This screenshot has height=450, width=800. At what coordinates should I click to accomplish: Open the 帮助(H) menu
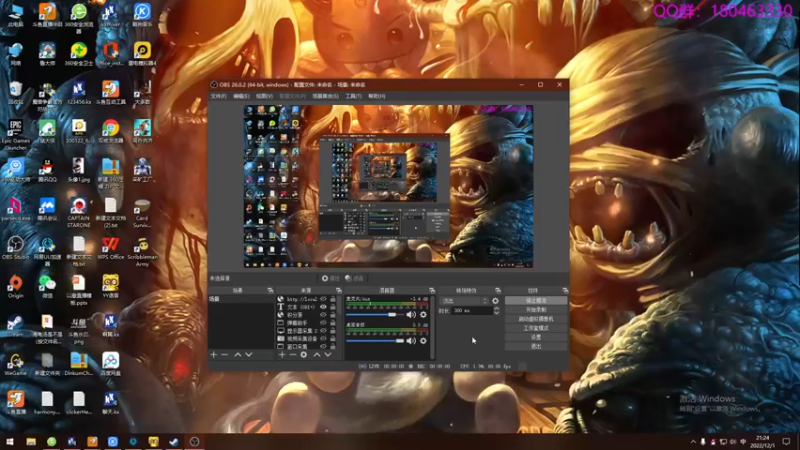click(x=377, y=96)
